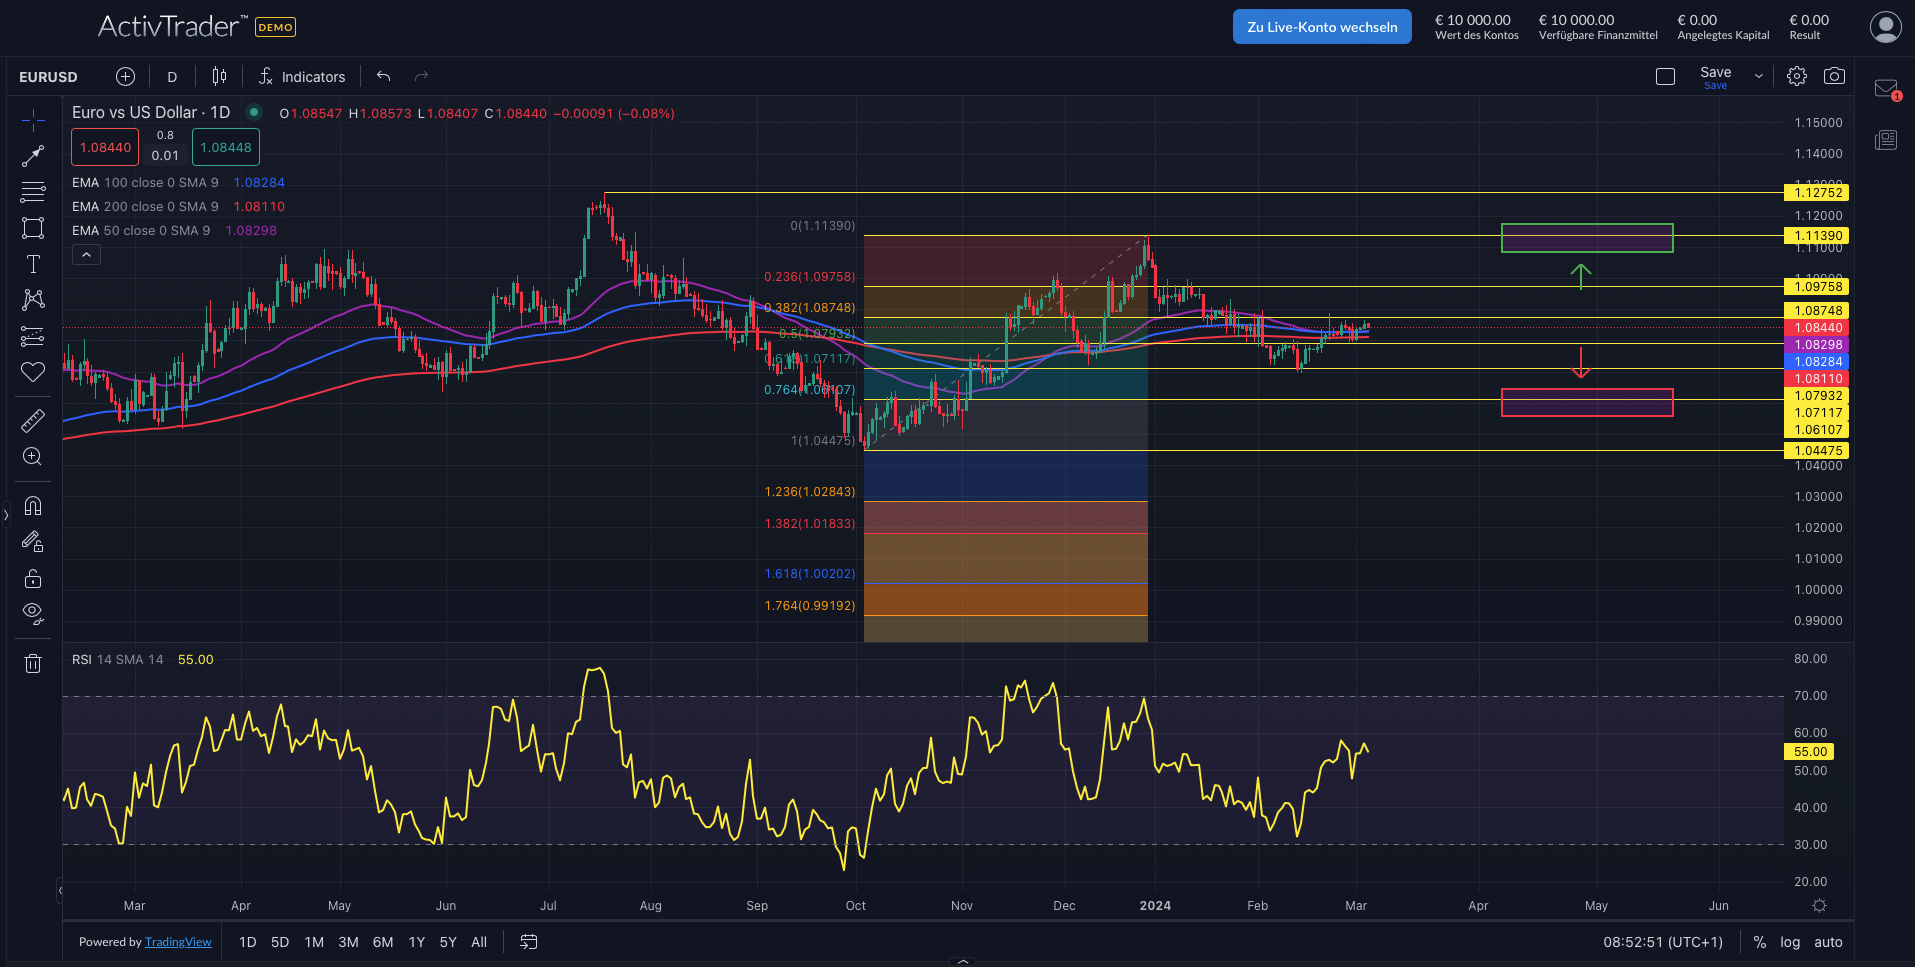Select the rectangle drawing tool
The width and height of the screenshot is (1915, 967).
[x=33, y=228]
